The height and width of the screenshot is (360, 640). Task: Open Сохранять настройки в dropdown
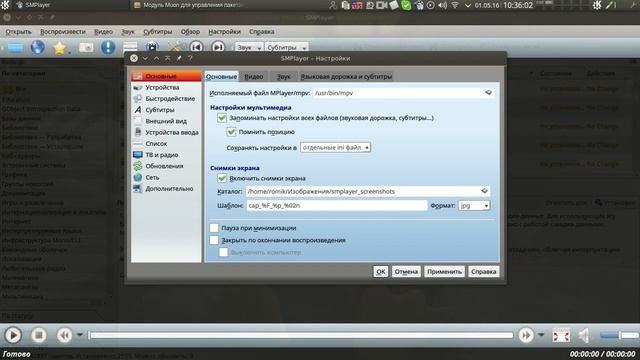[x=336, y=147]
